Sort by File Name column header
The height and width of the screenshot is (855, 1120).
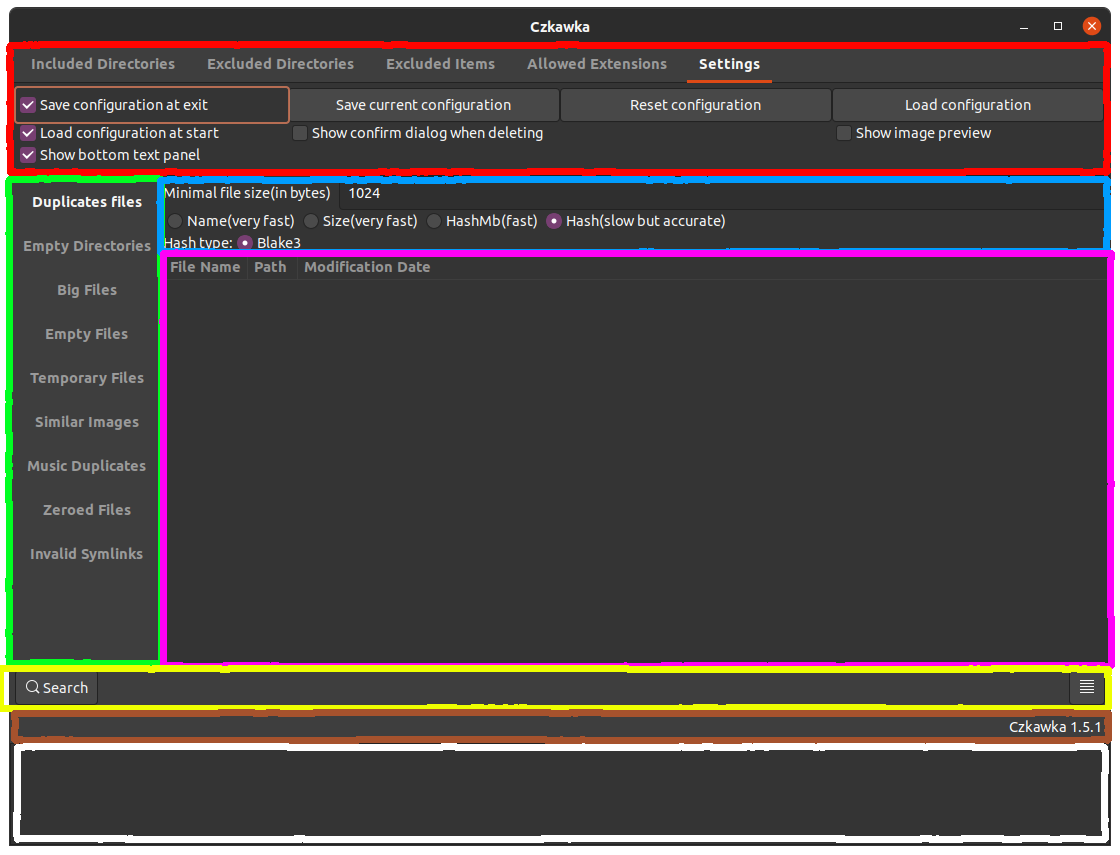(205, 267)
